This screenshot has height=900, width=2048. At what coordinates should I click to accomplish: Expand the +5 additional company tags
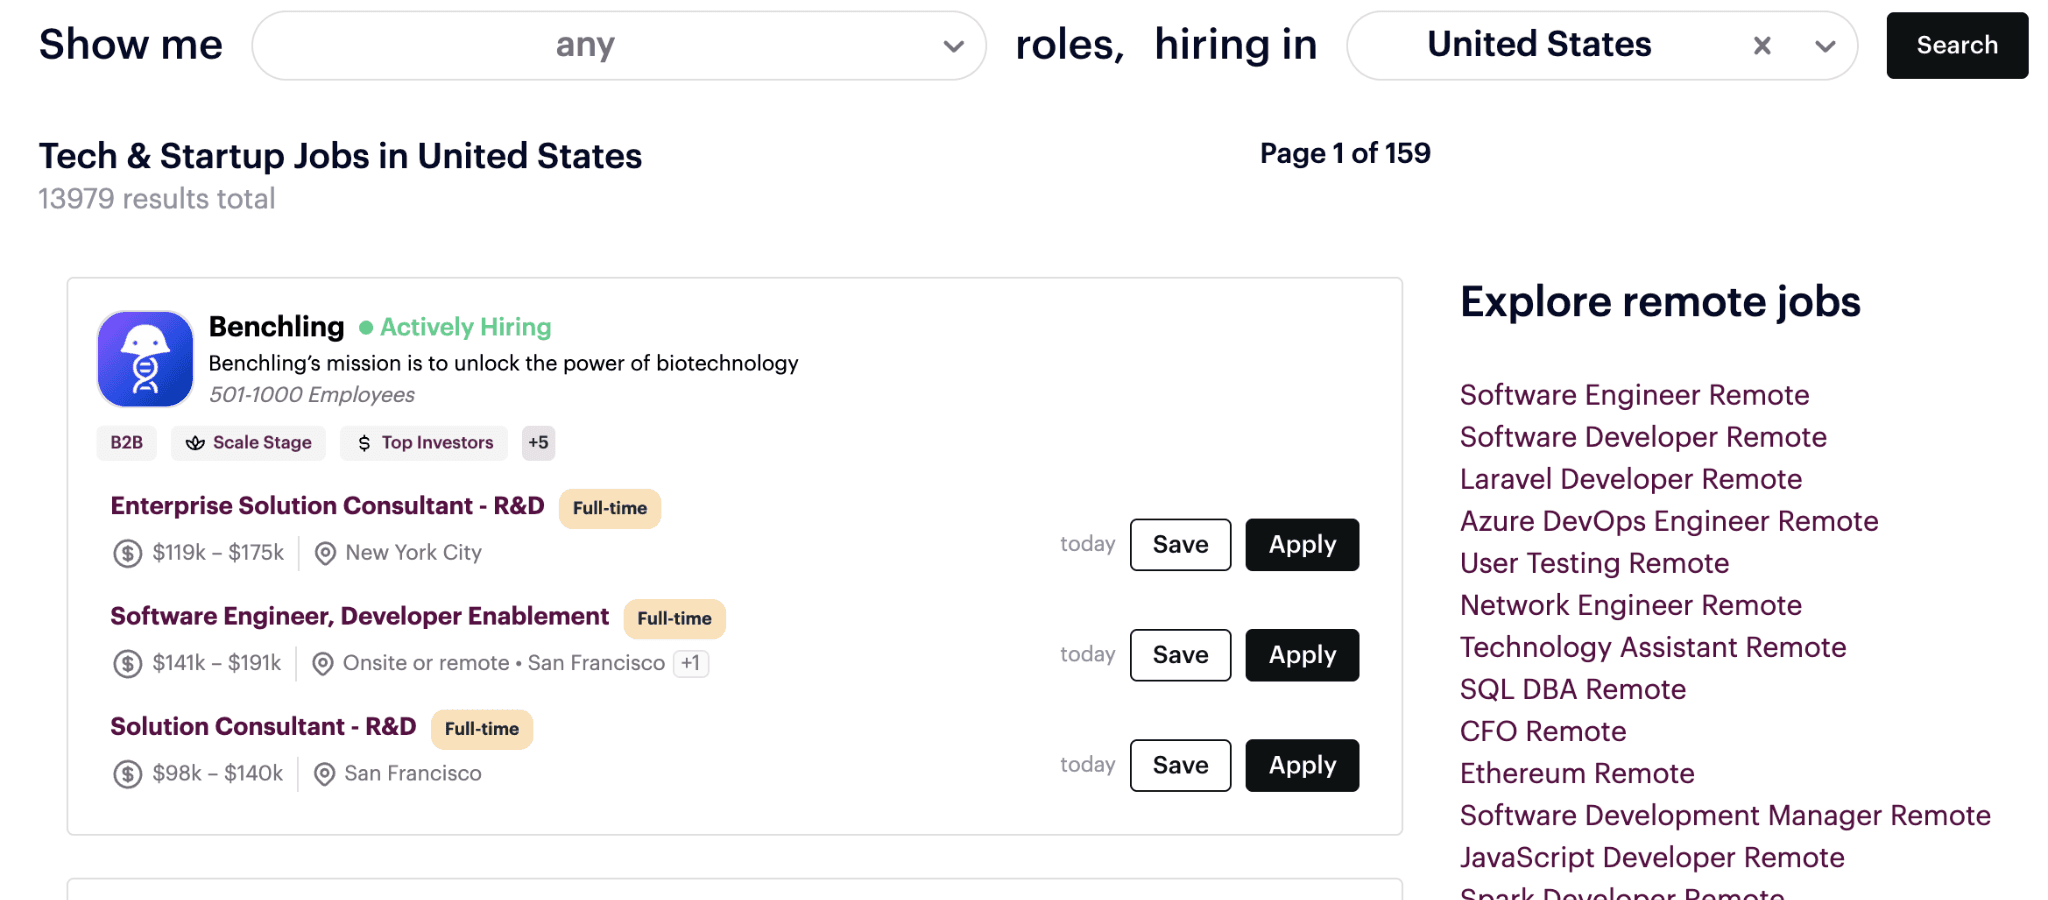(x=538, y=443)
